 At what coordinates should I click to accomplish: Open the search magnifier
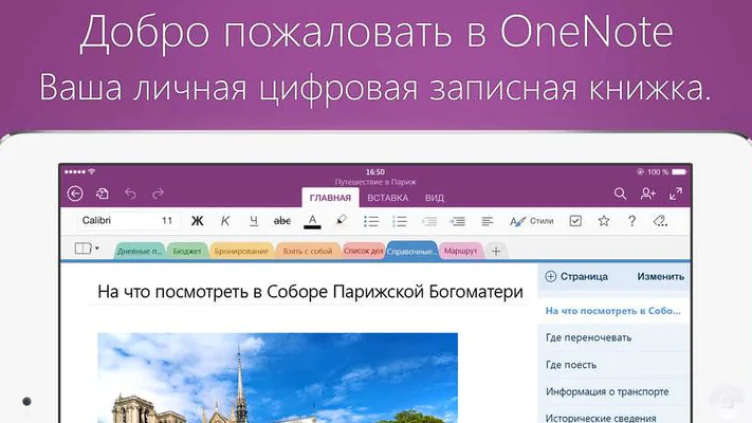click(620, 194)
